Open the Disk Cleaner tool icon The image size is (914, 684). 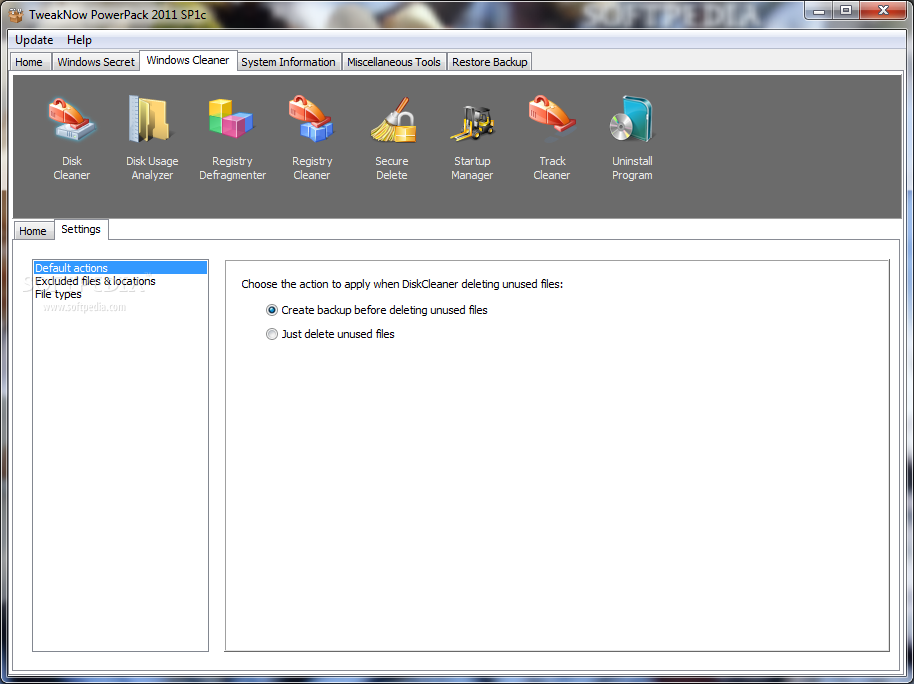click(x=72, y=120)
